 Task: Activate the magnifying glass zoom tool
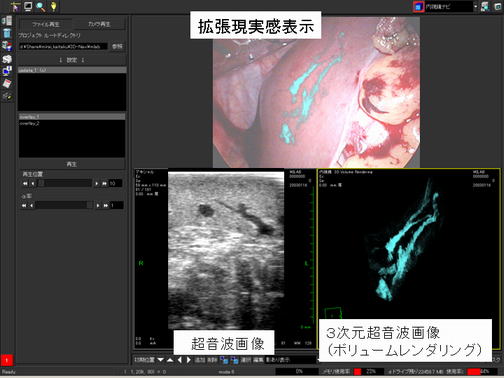(41, 6)
